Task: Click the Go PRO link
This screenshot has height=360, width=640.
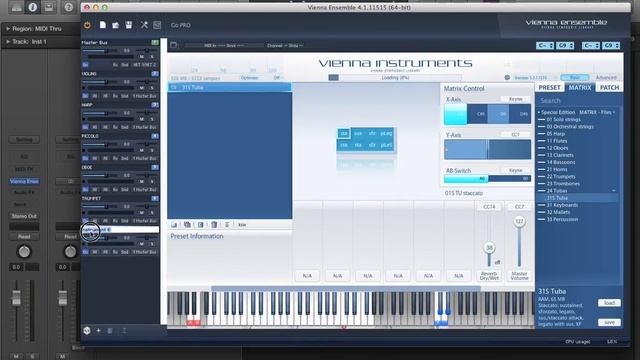Action: [180, 25]
